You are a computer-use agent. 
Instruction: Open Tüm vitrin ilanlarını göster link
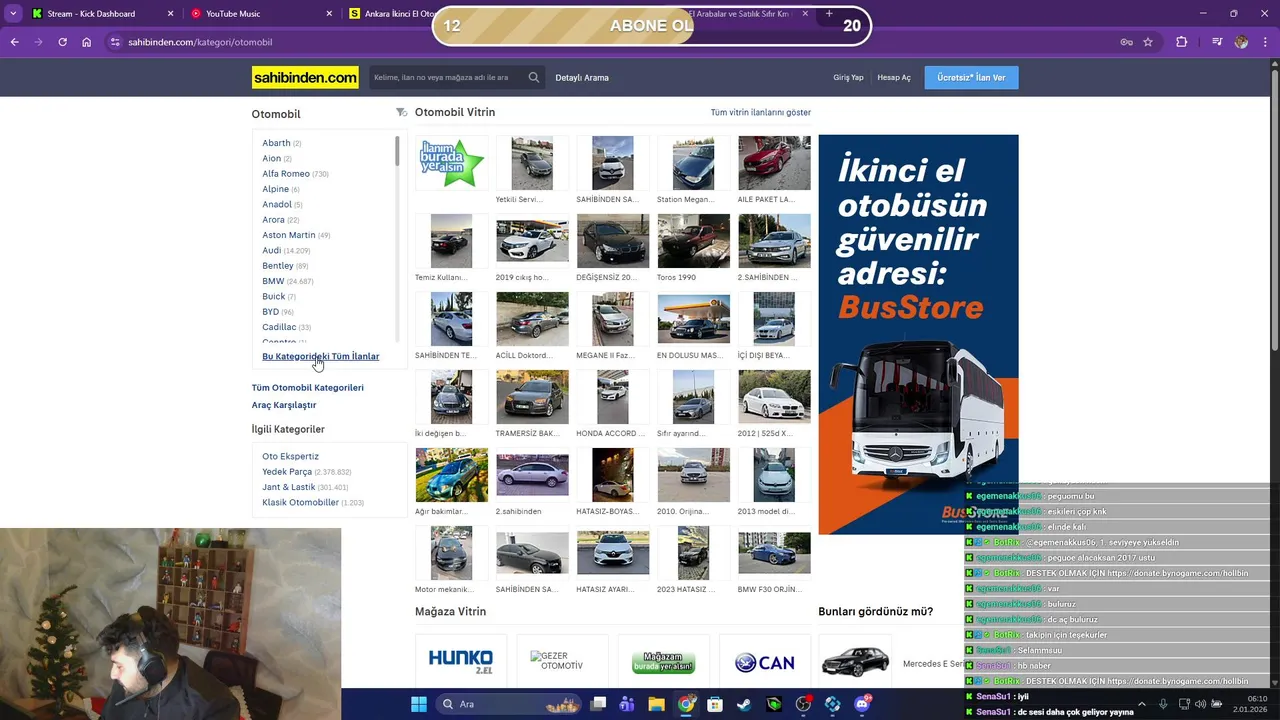pyautogui.click(x=761, y=113)
